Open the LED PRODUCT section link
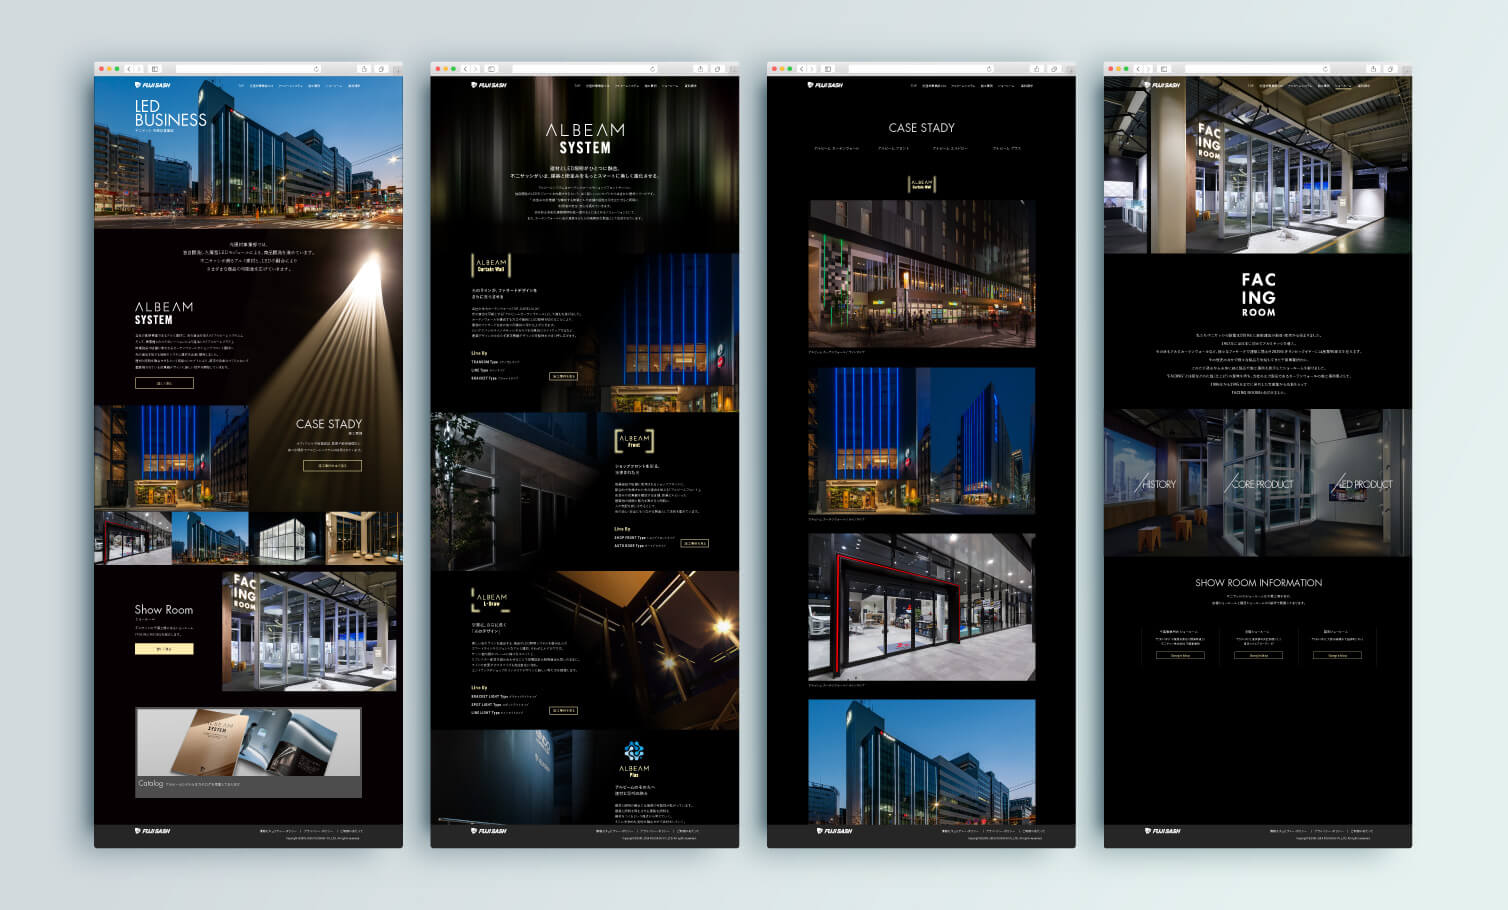This screenshot has height=910, width=1508. [x=1364, y=484]
